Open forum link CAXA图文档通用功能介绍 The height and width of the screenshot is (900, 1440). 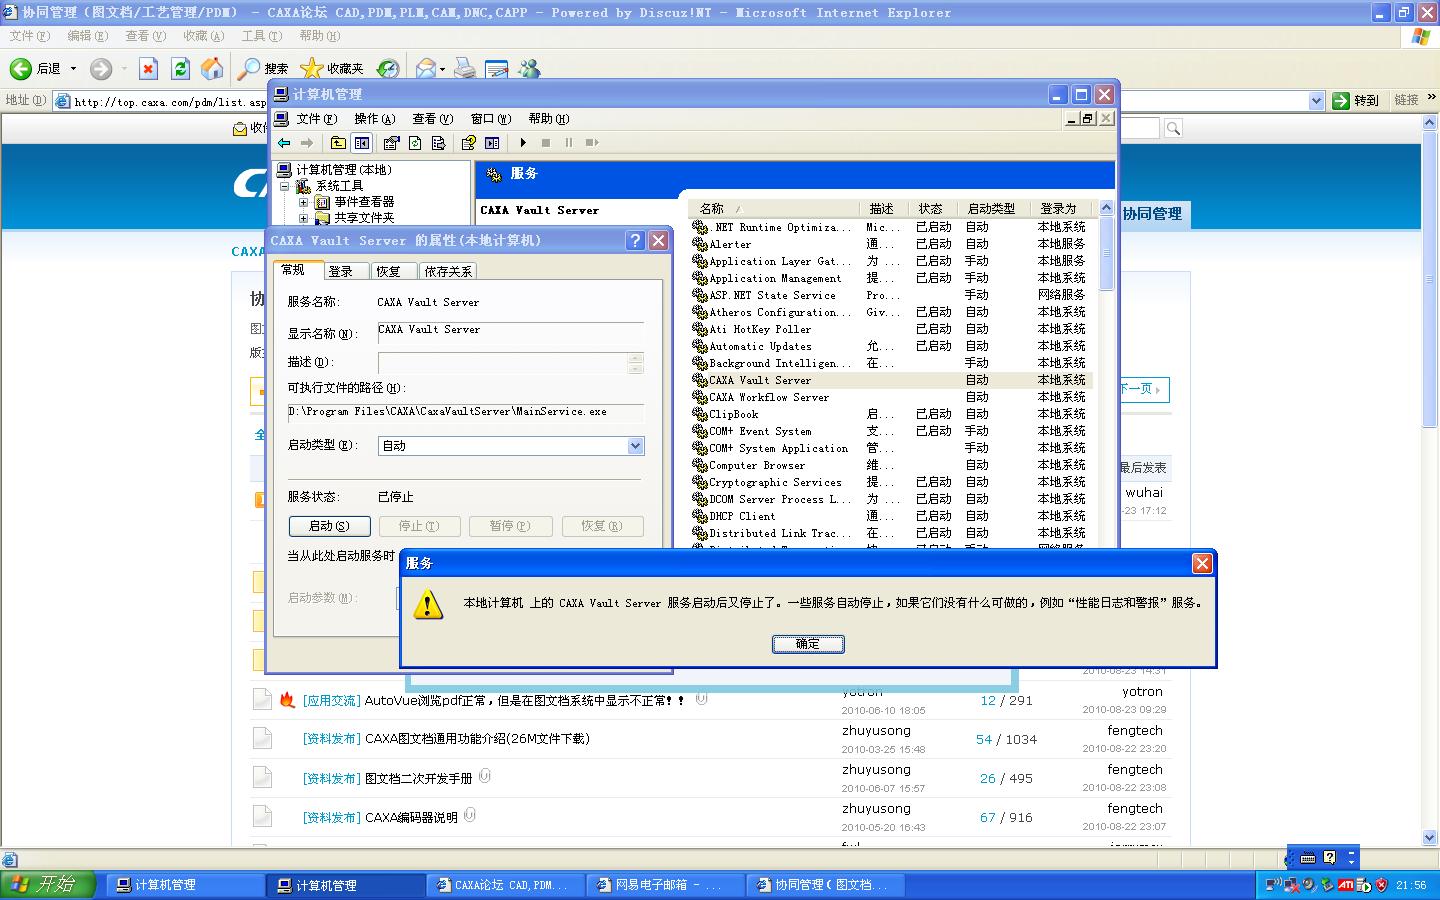tap(477, 739)
